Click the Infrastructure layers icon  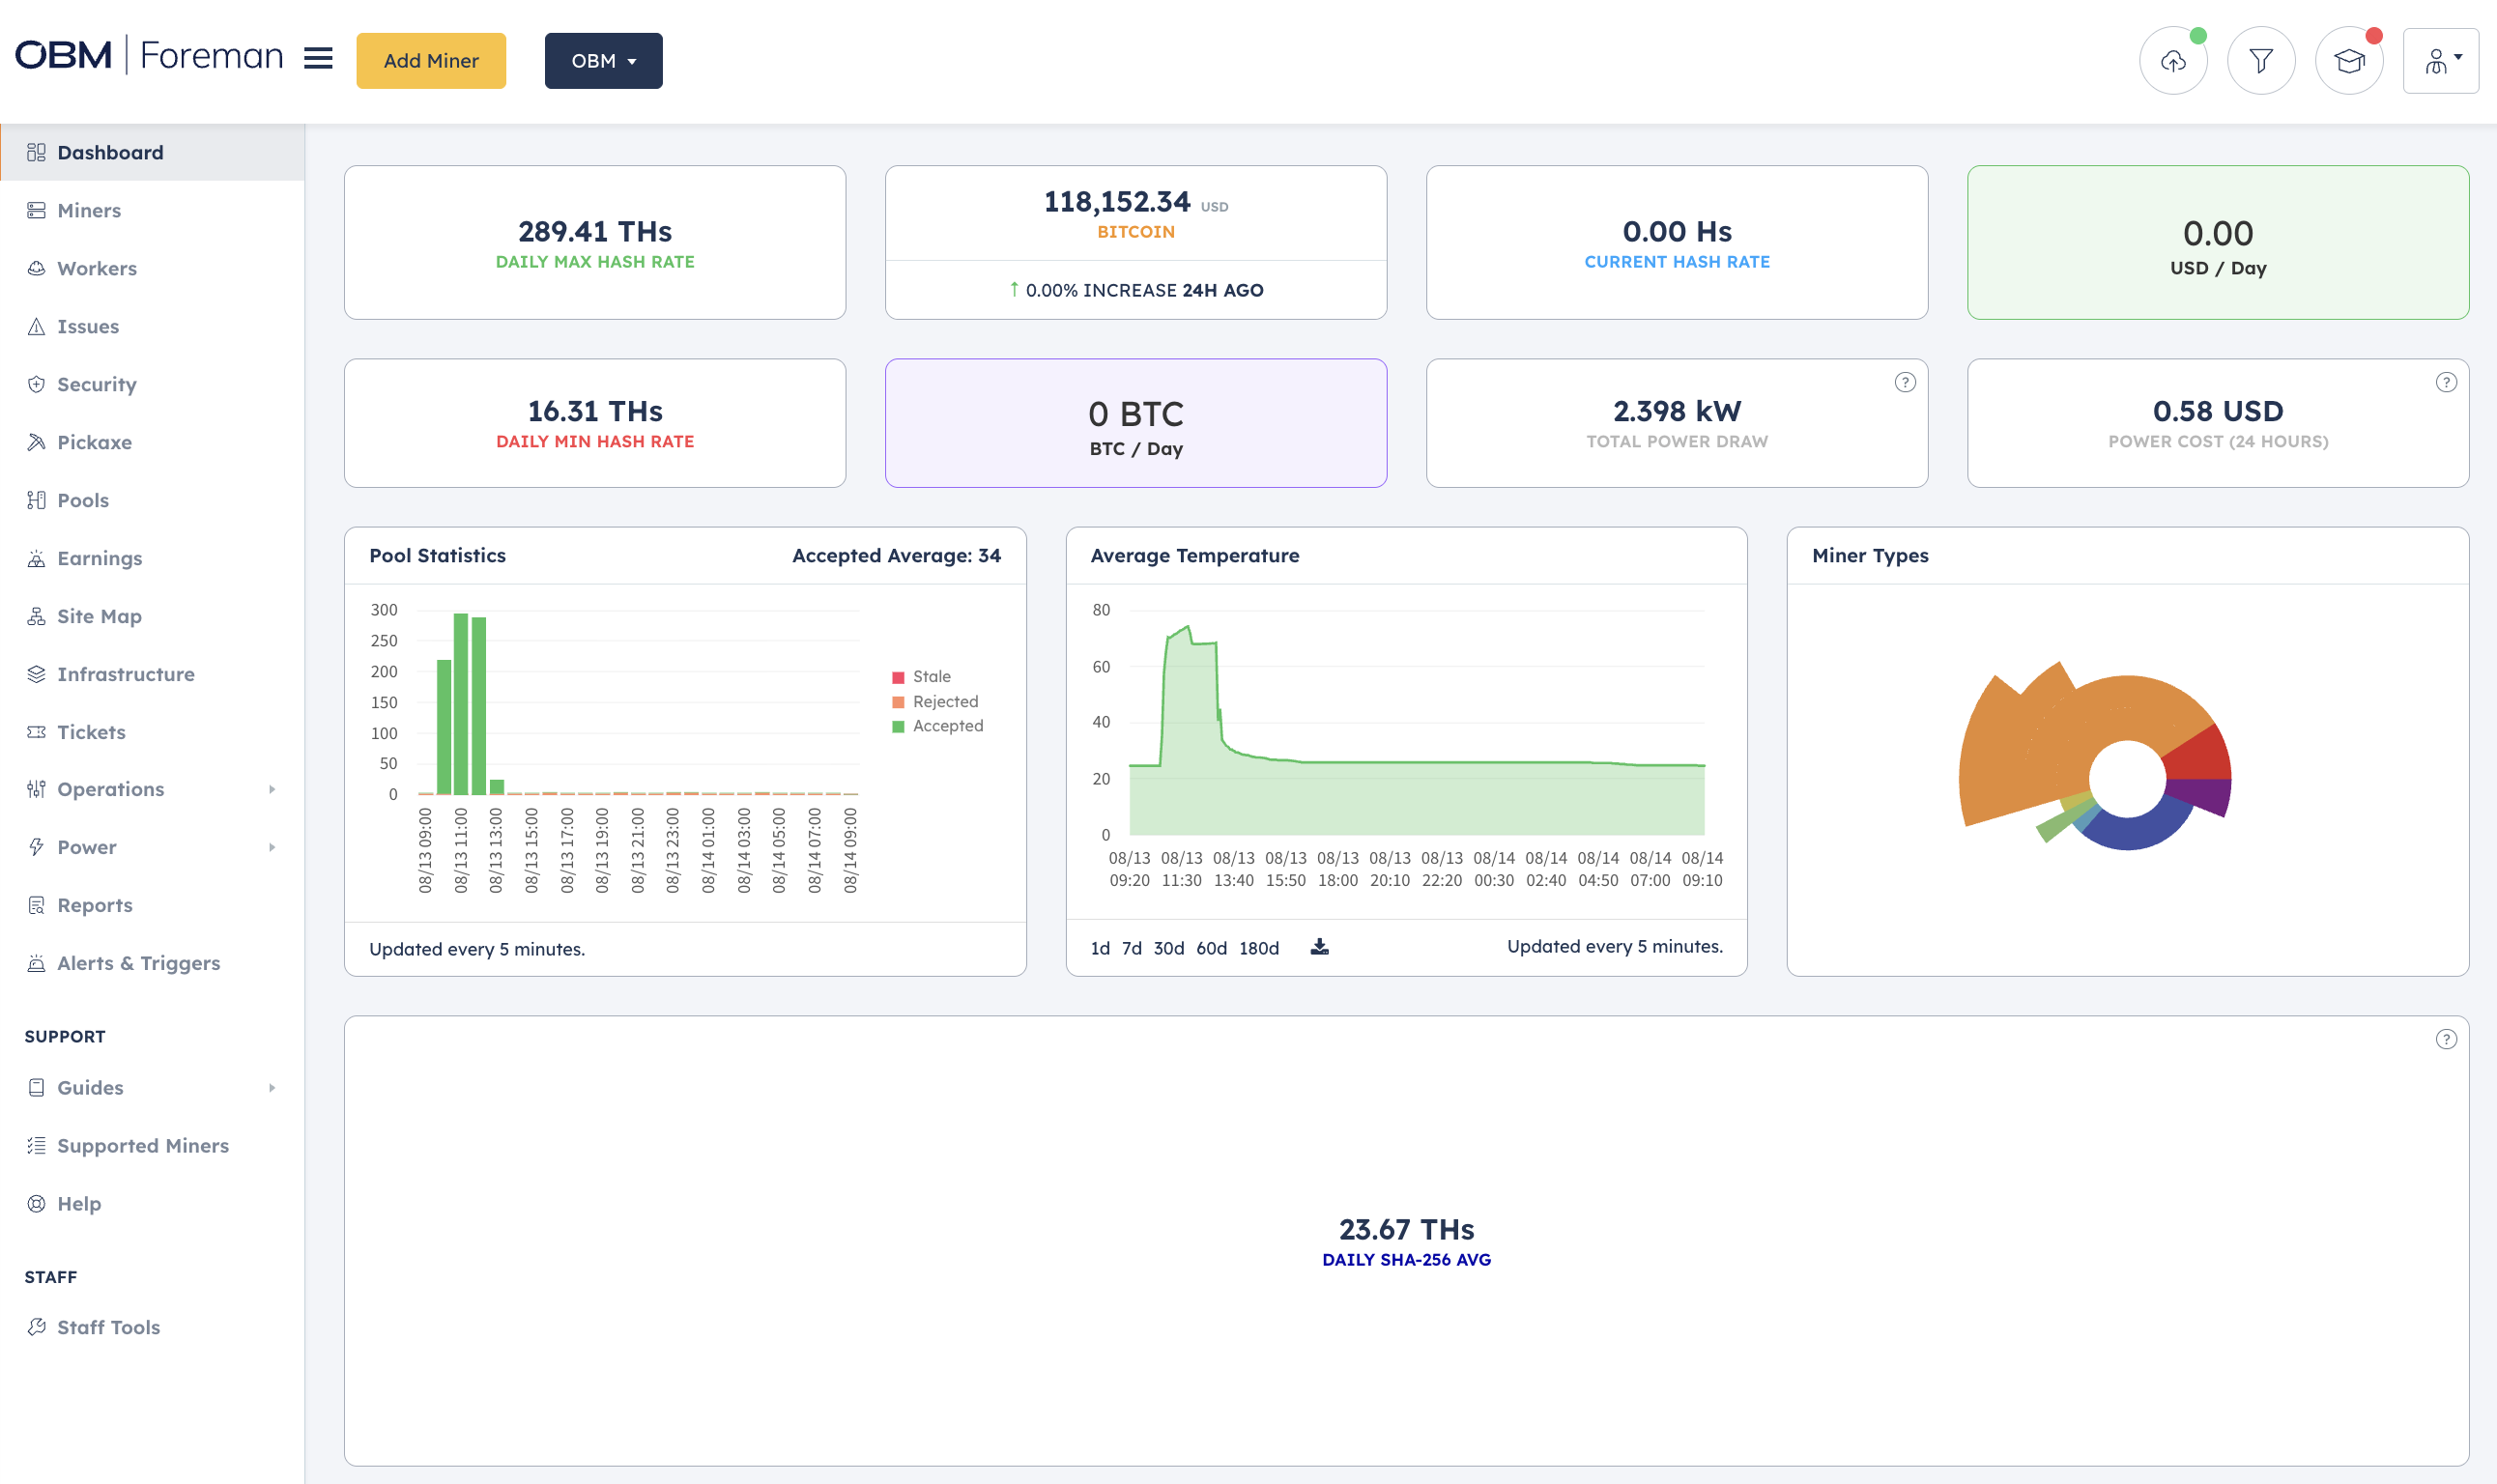click(36, 674)
